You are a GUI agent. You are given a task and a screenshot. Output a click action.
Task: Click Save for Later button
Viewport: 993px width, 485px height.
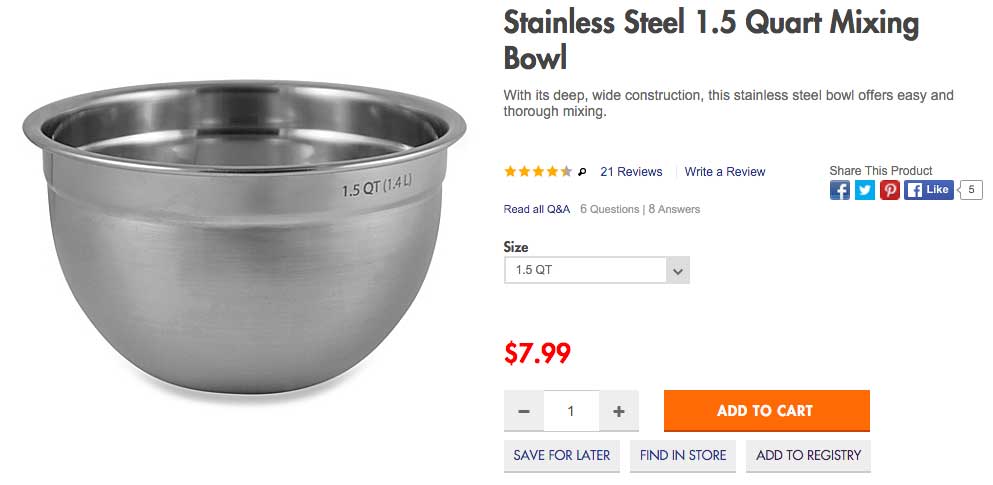coord(562,456)
